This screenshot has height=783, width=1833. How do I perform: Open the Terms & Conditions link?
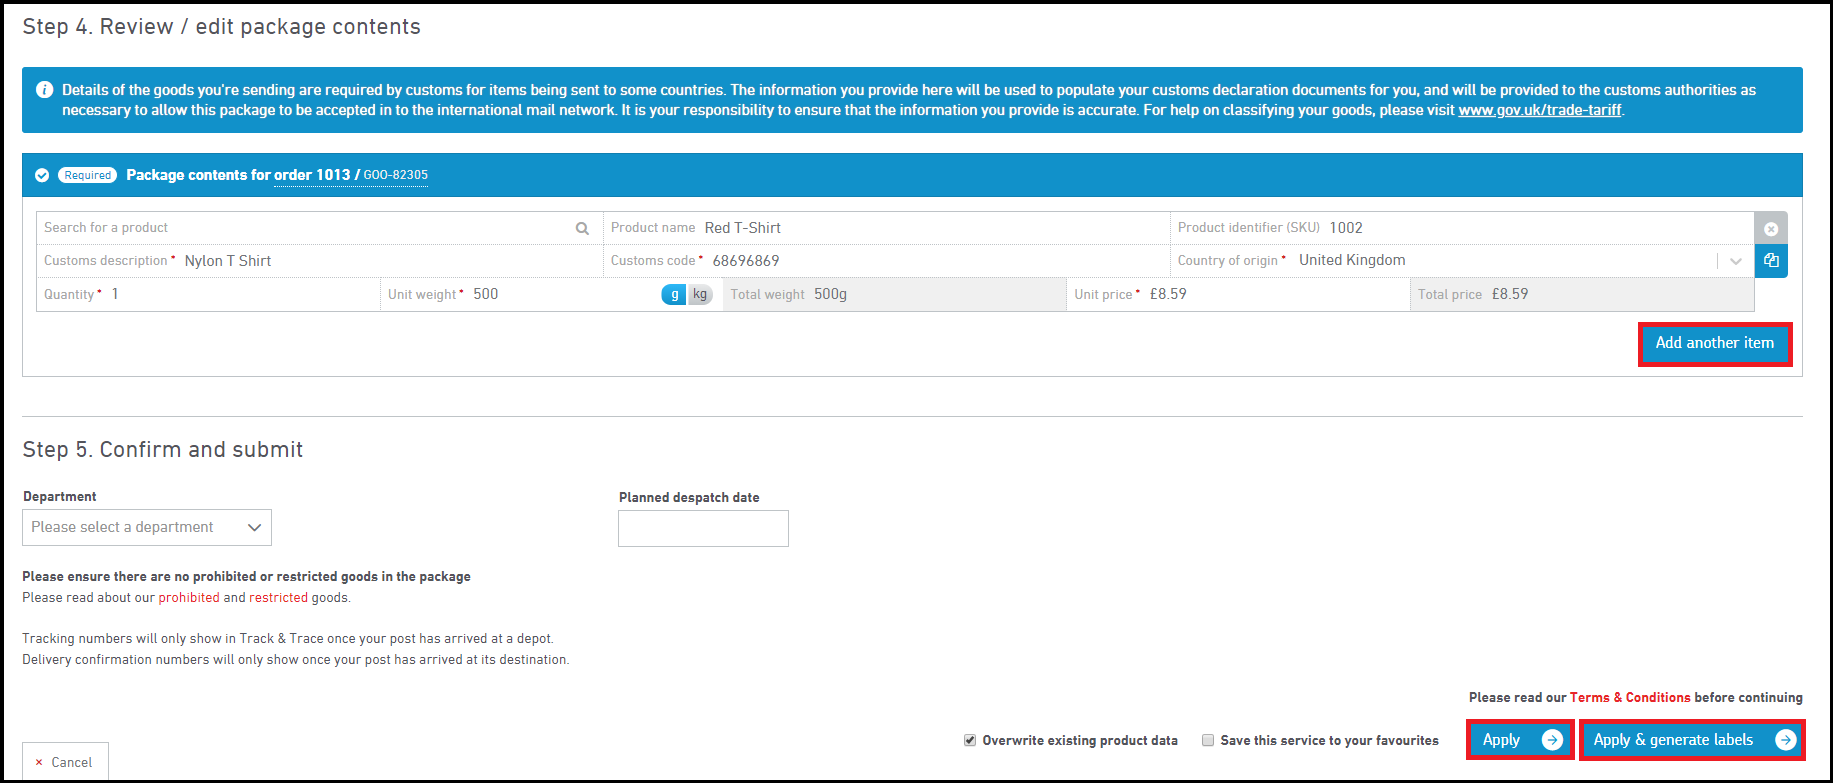click(1629, 698)
